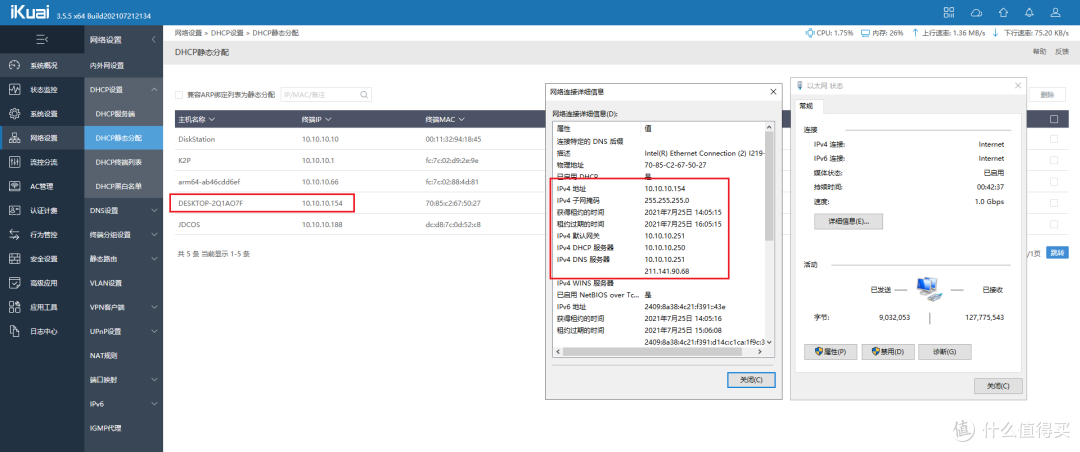The height and width of the screenshot is (452, 1080).
Task: Collapse the sidebar with the hamburger icon
Action: 41,39
